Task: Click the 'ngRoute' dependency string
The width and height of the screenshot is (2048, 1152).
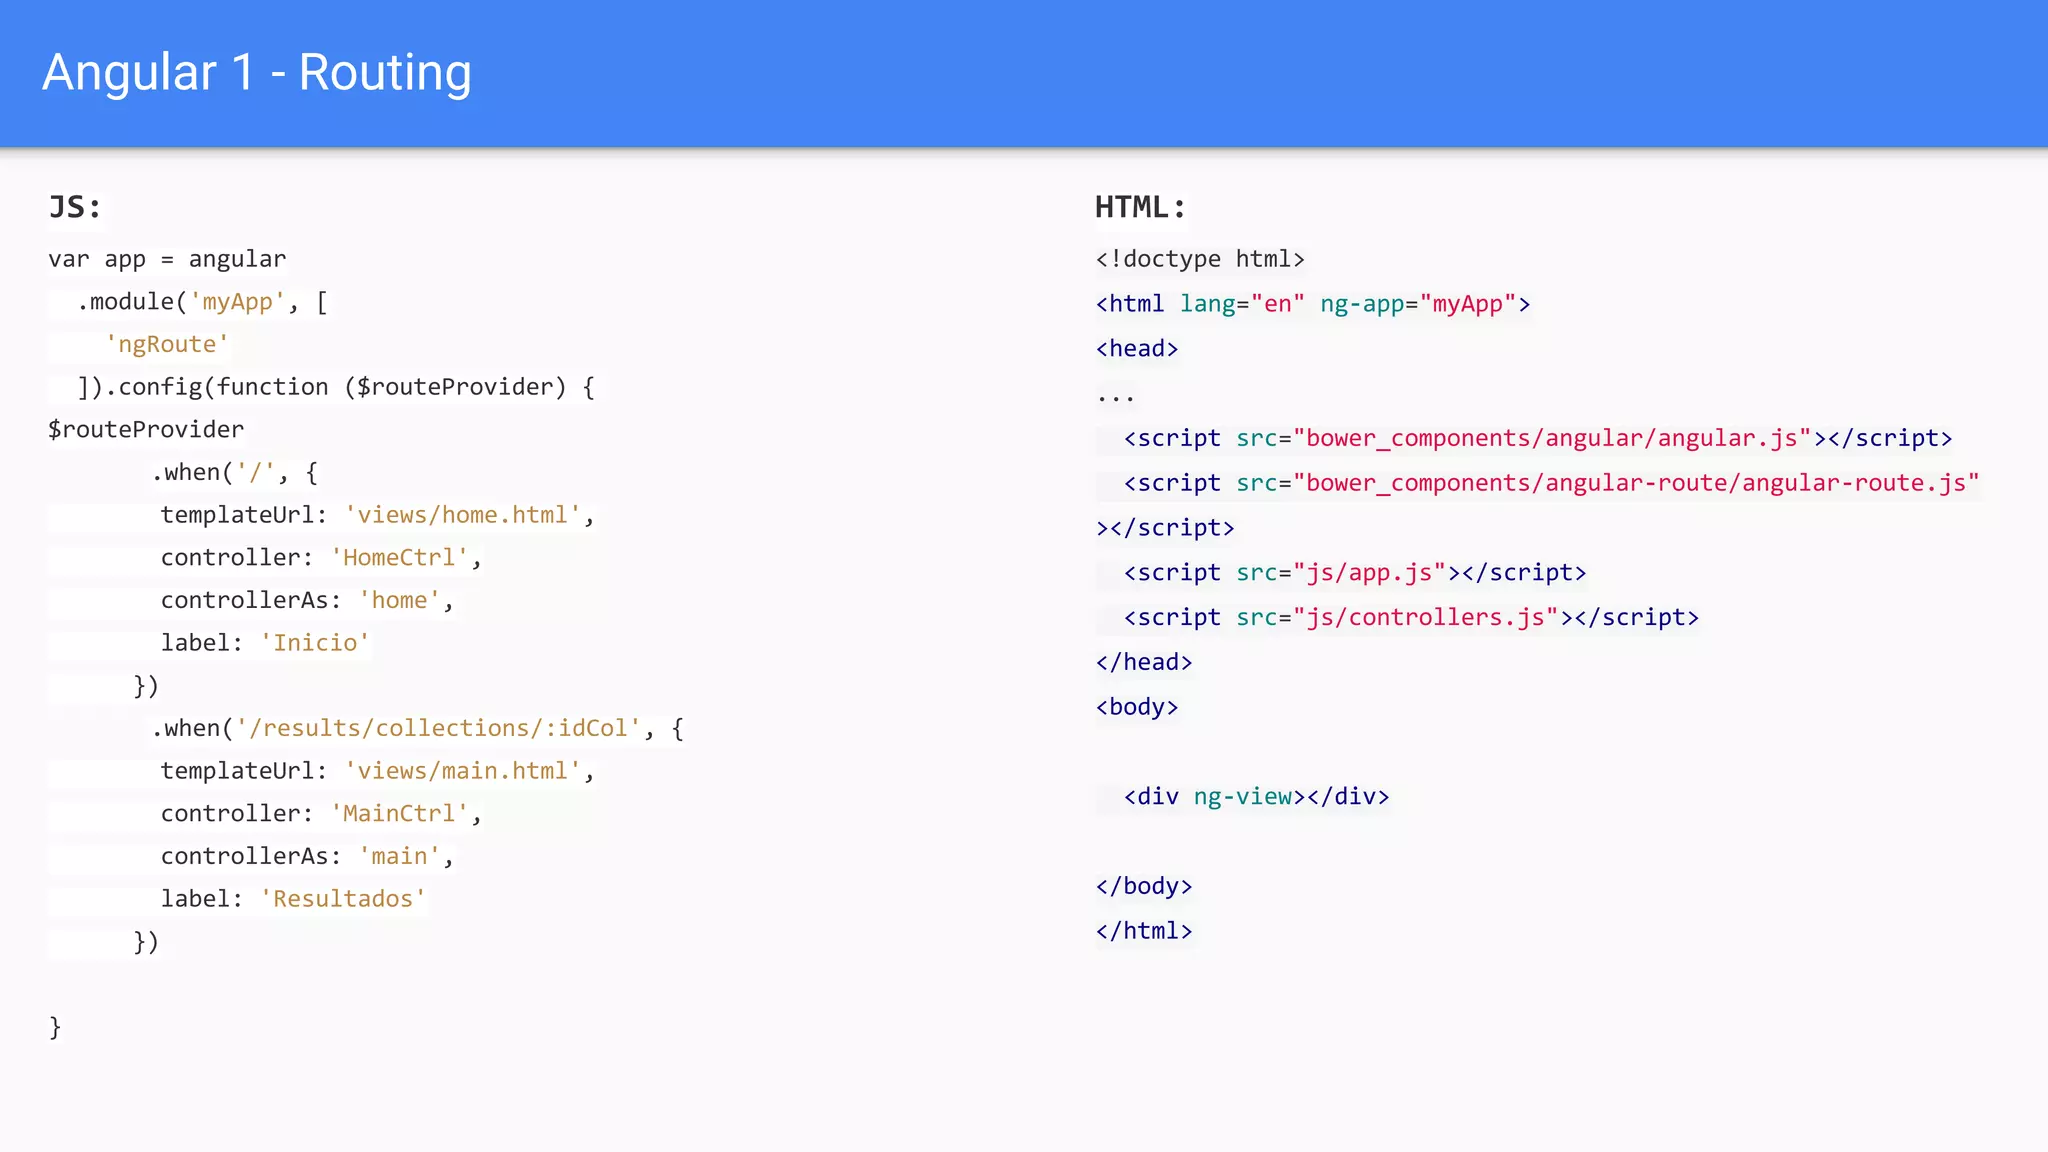Action: [167, 344]
